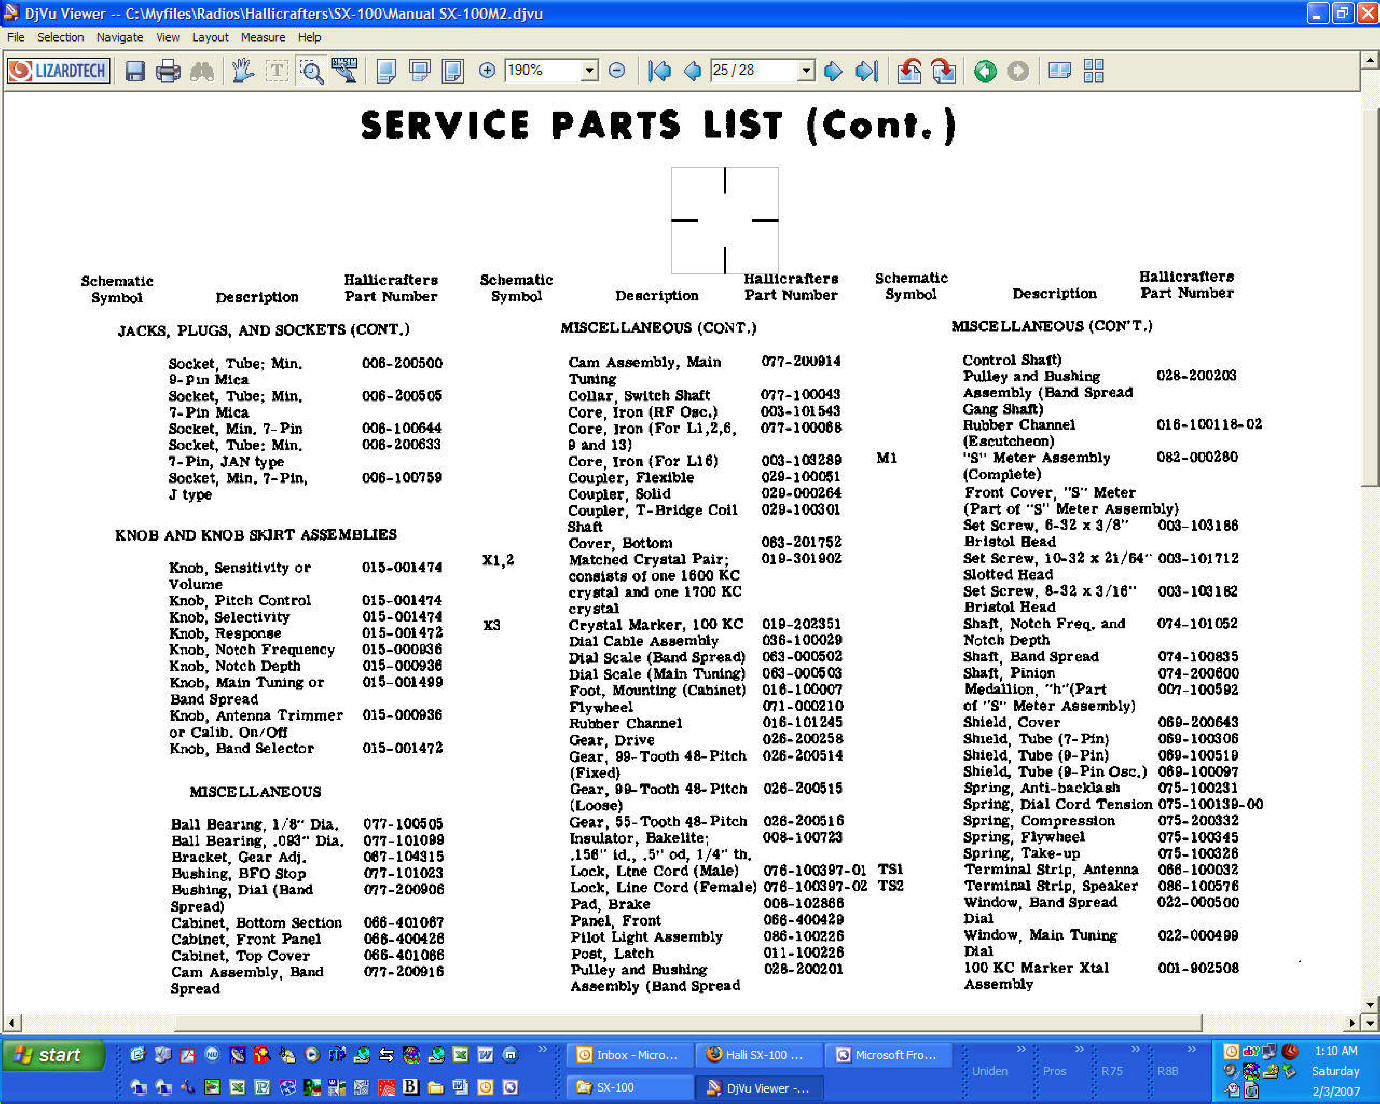Open the Measure menu

263,37
